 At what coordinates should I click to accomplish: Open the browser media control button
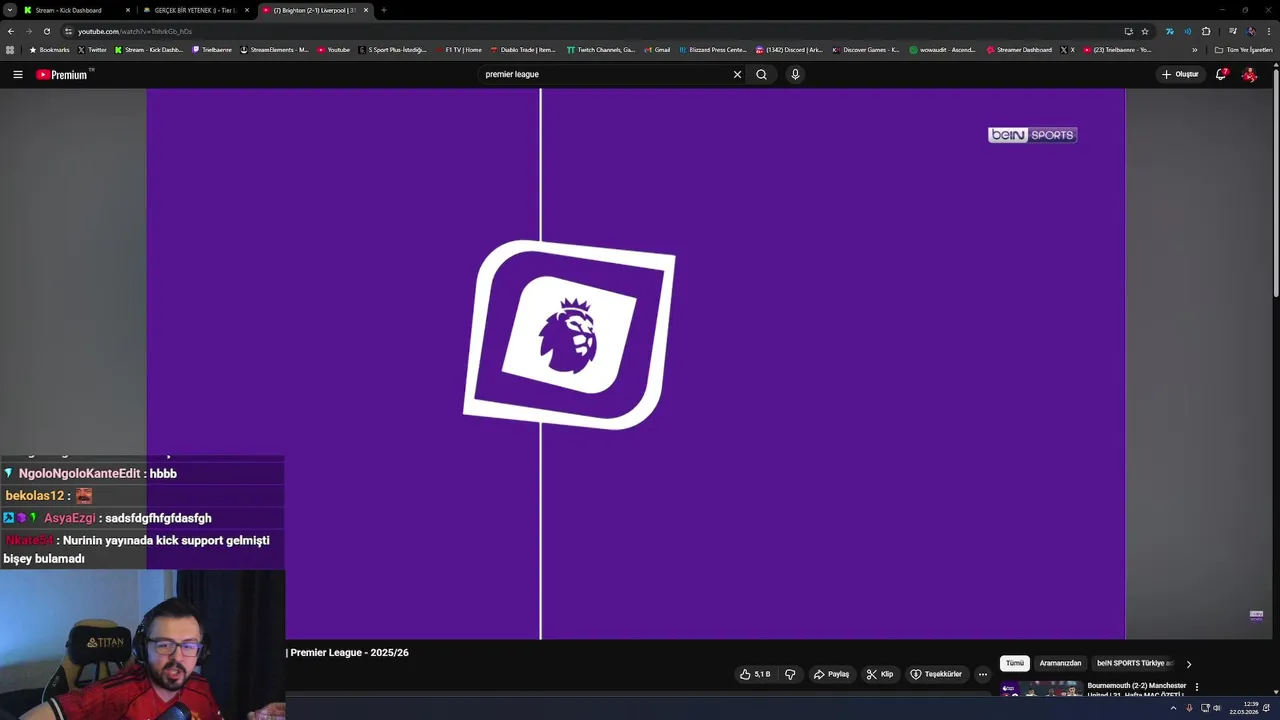point(1232,31)
